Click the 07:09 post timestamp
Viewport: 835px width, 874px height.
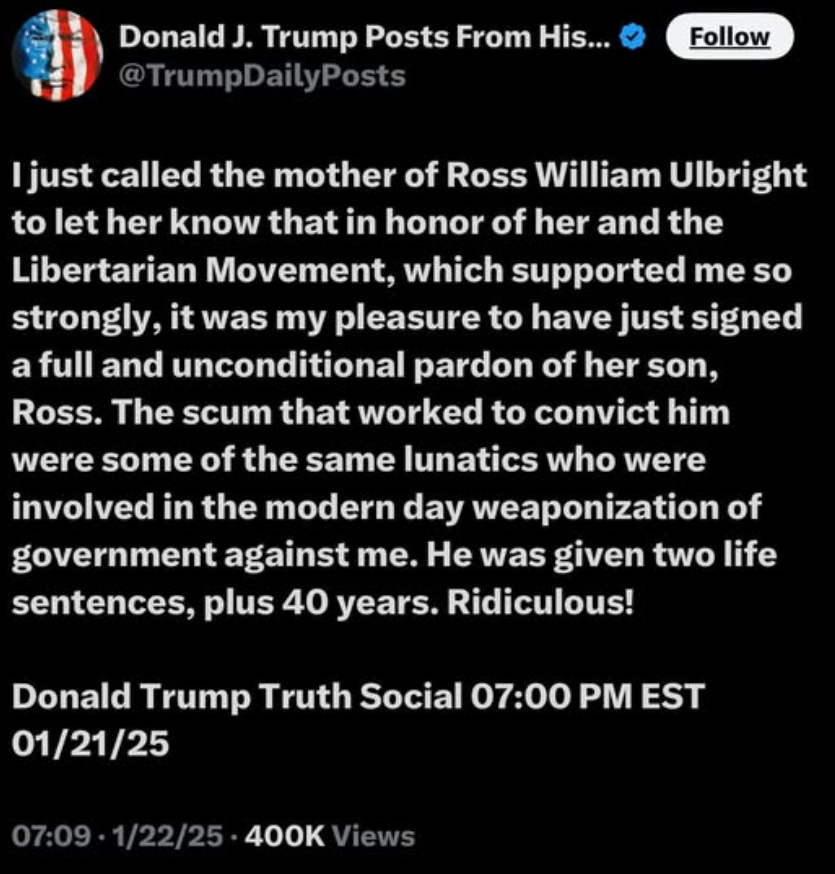51,836
